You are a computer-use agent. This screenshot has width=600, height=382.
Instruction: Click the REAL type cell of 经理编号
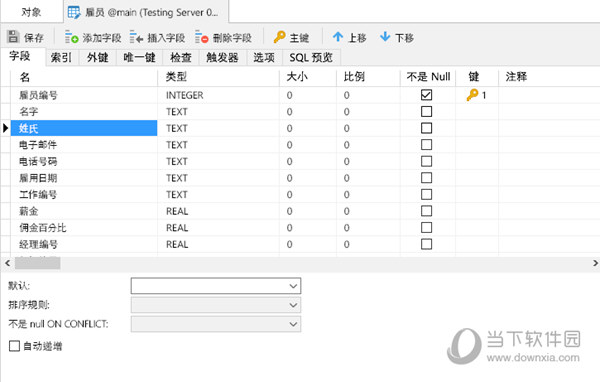point(218,244)
